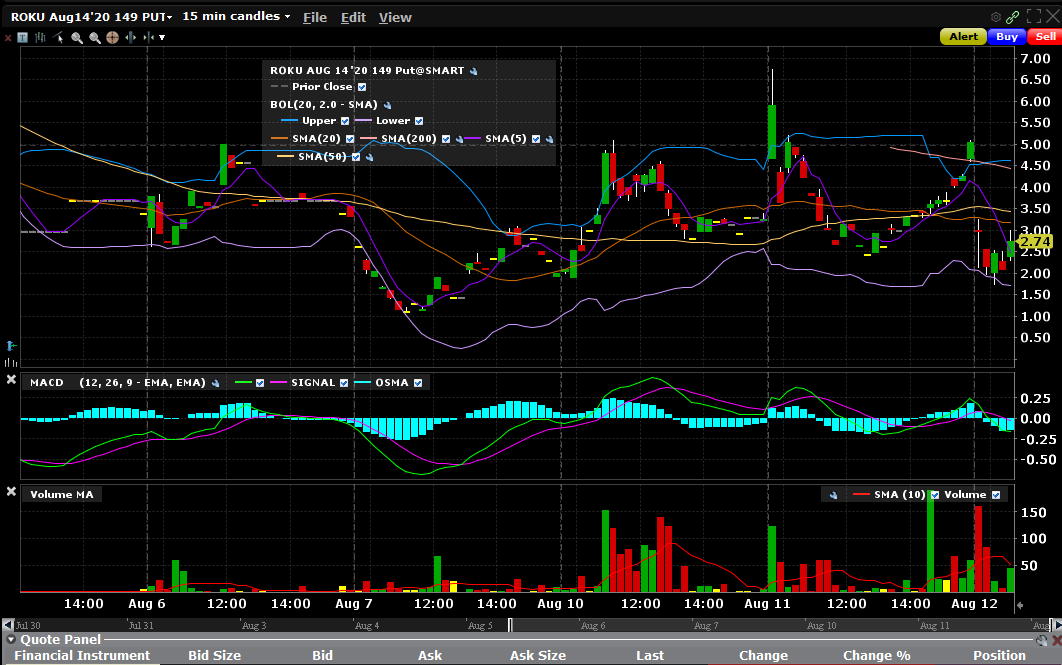This screenshot has width=1062, height=665.
Task: Open SMA(5) wrench settings
Action: tap(549, 139)
